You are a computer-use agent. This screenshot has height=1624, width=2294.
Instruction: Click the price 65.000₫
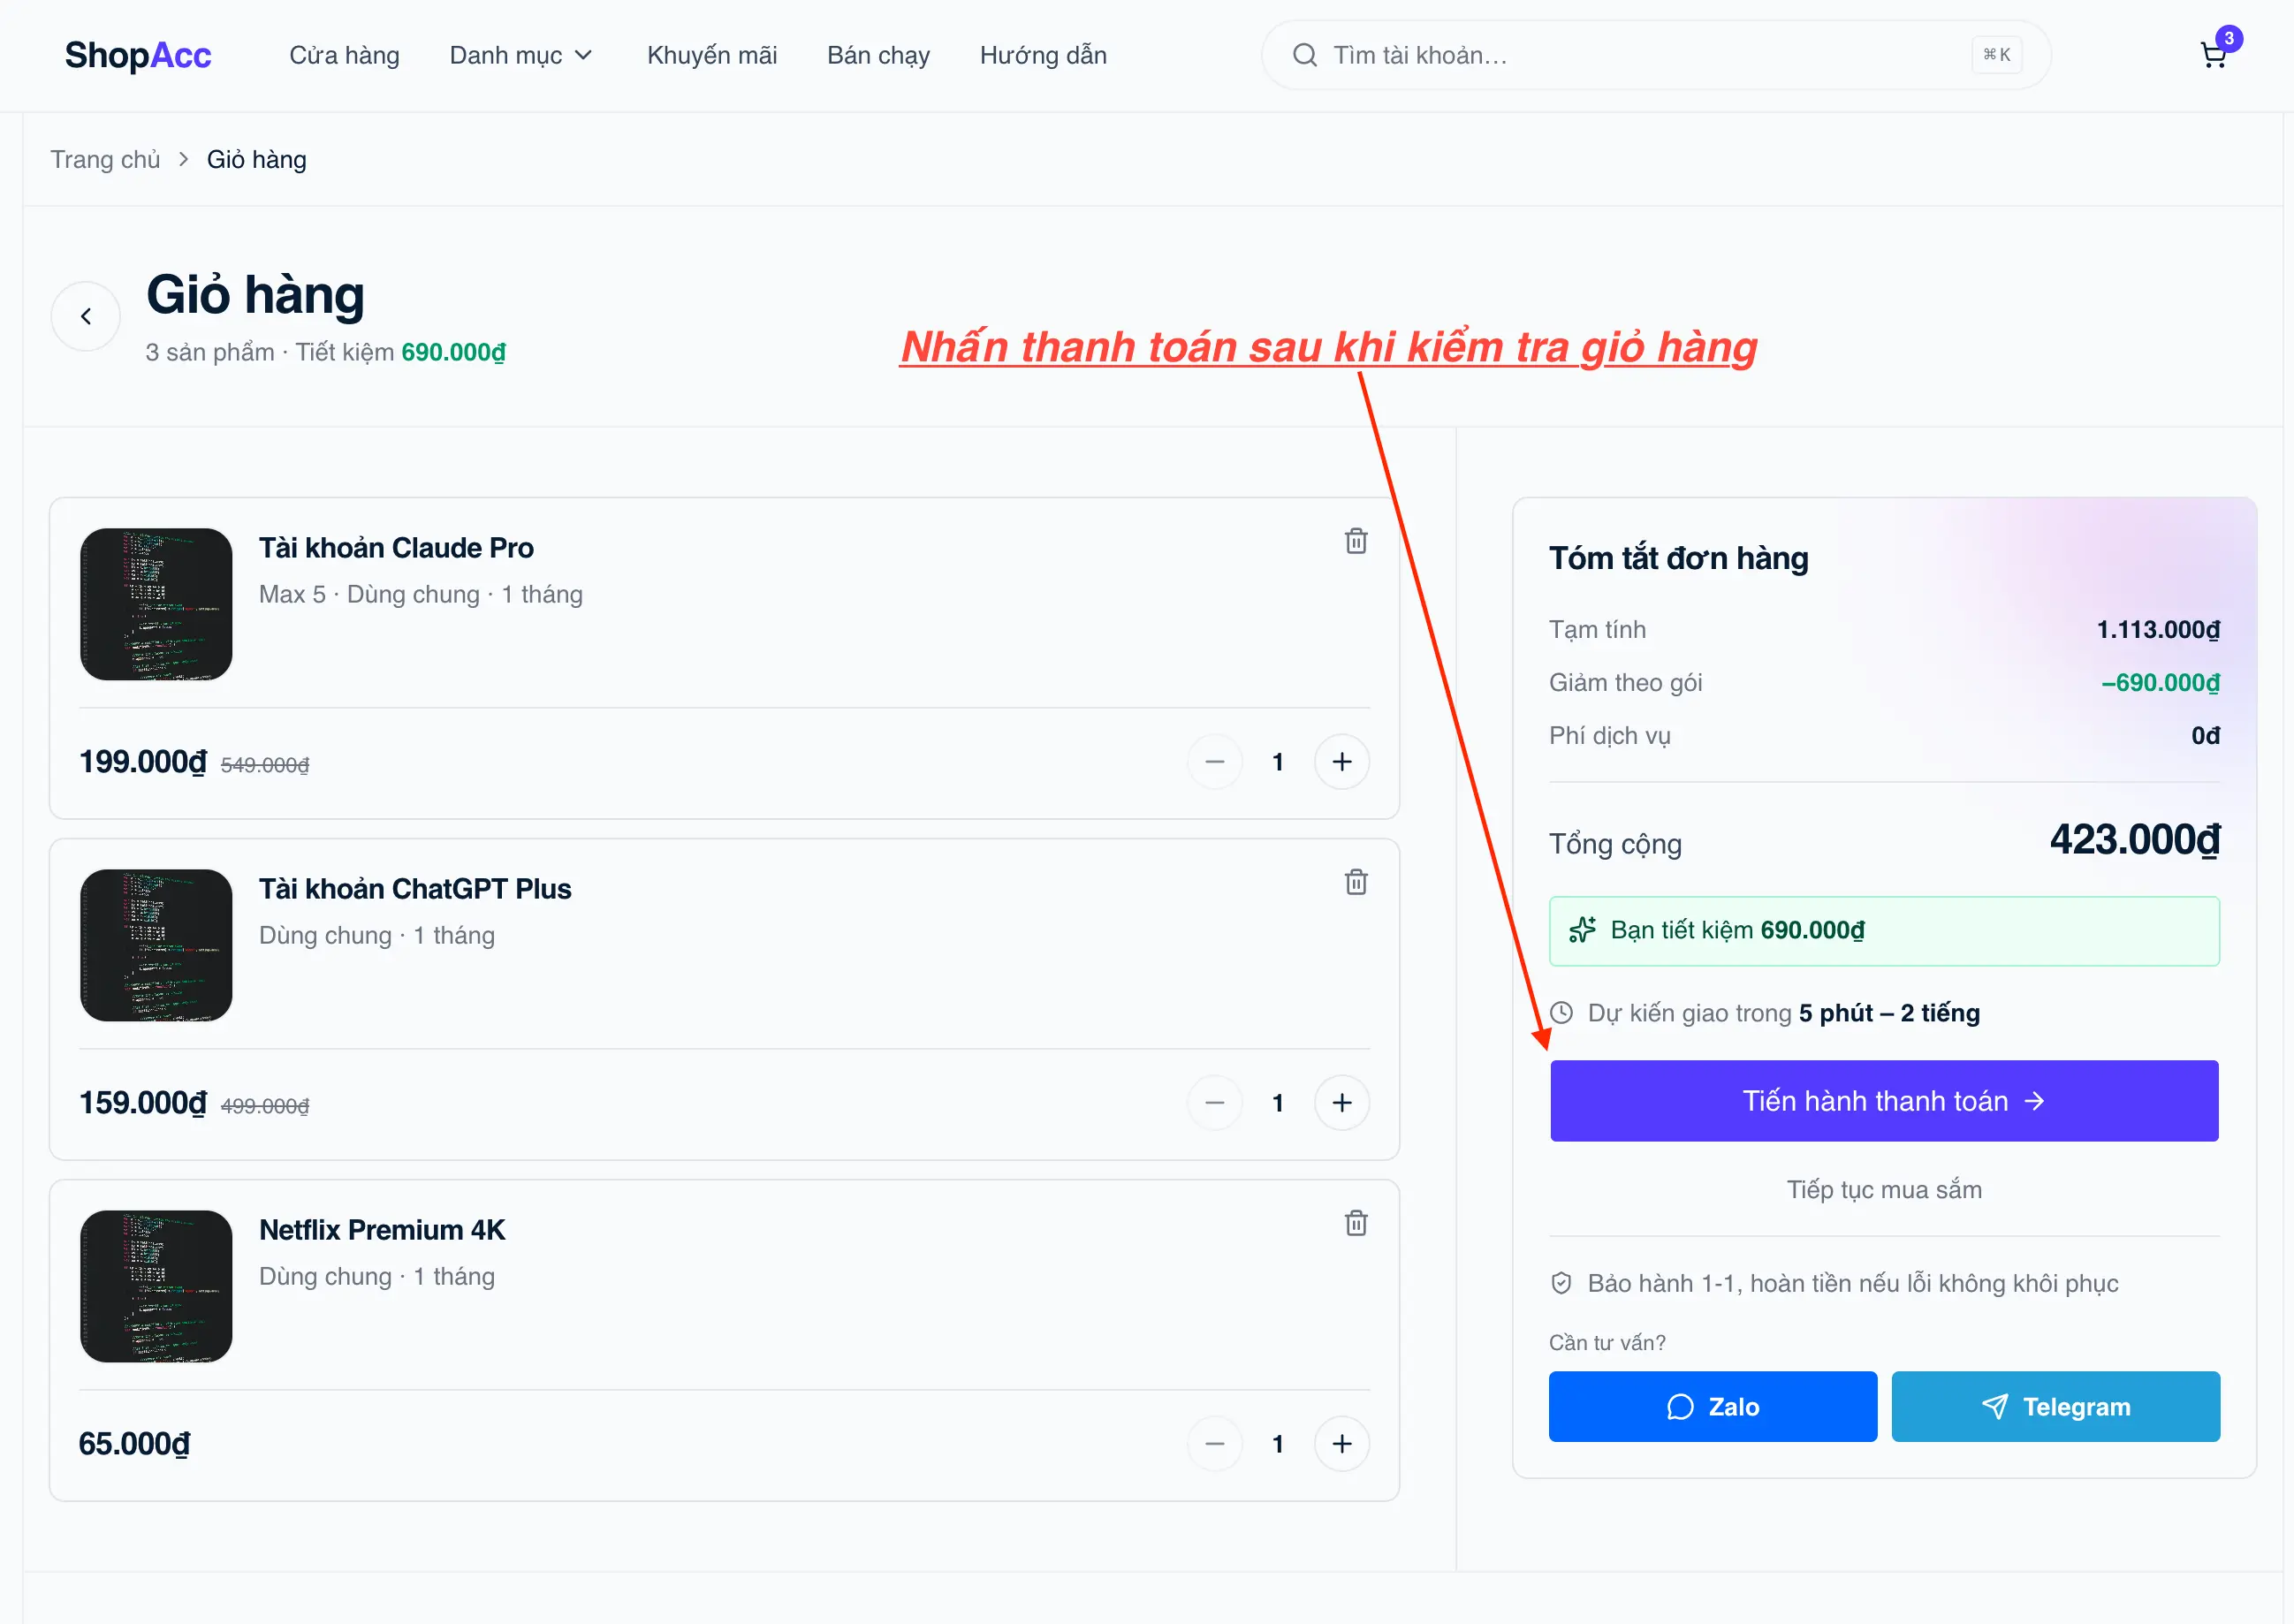pos(135,1444)
